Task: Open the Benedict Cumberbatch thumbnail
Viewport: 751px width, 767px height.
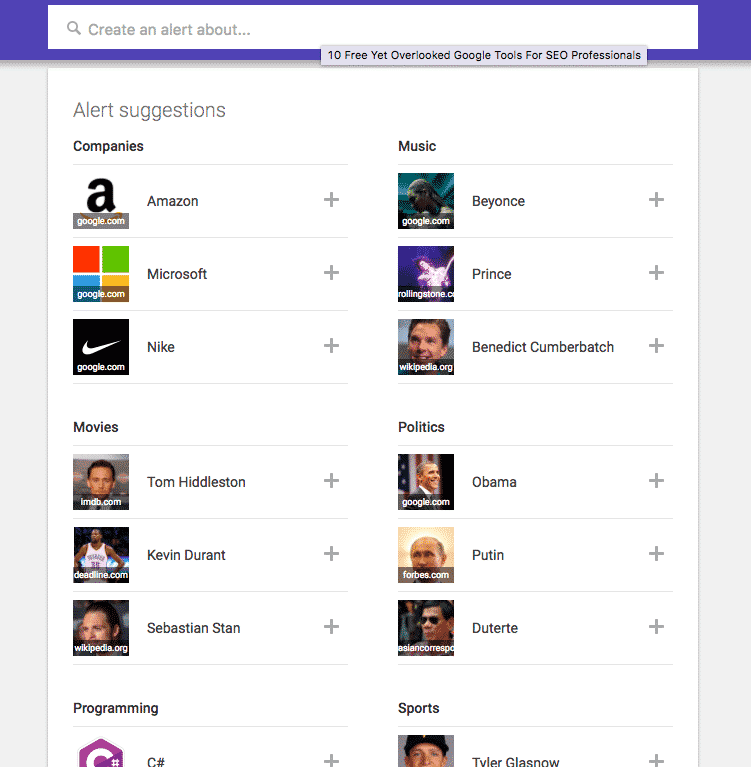Action: 426,347
